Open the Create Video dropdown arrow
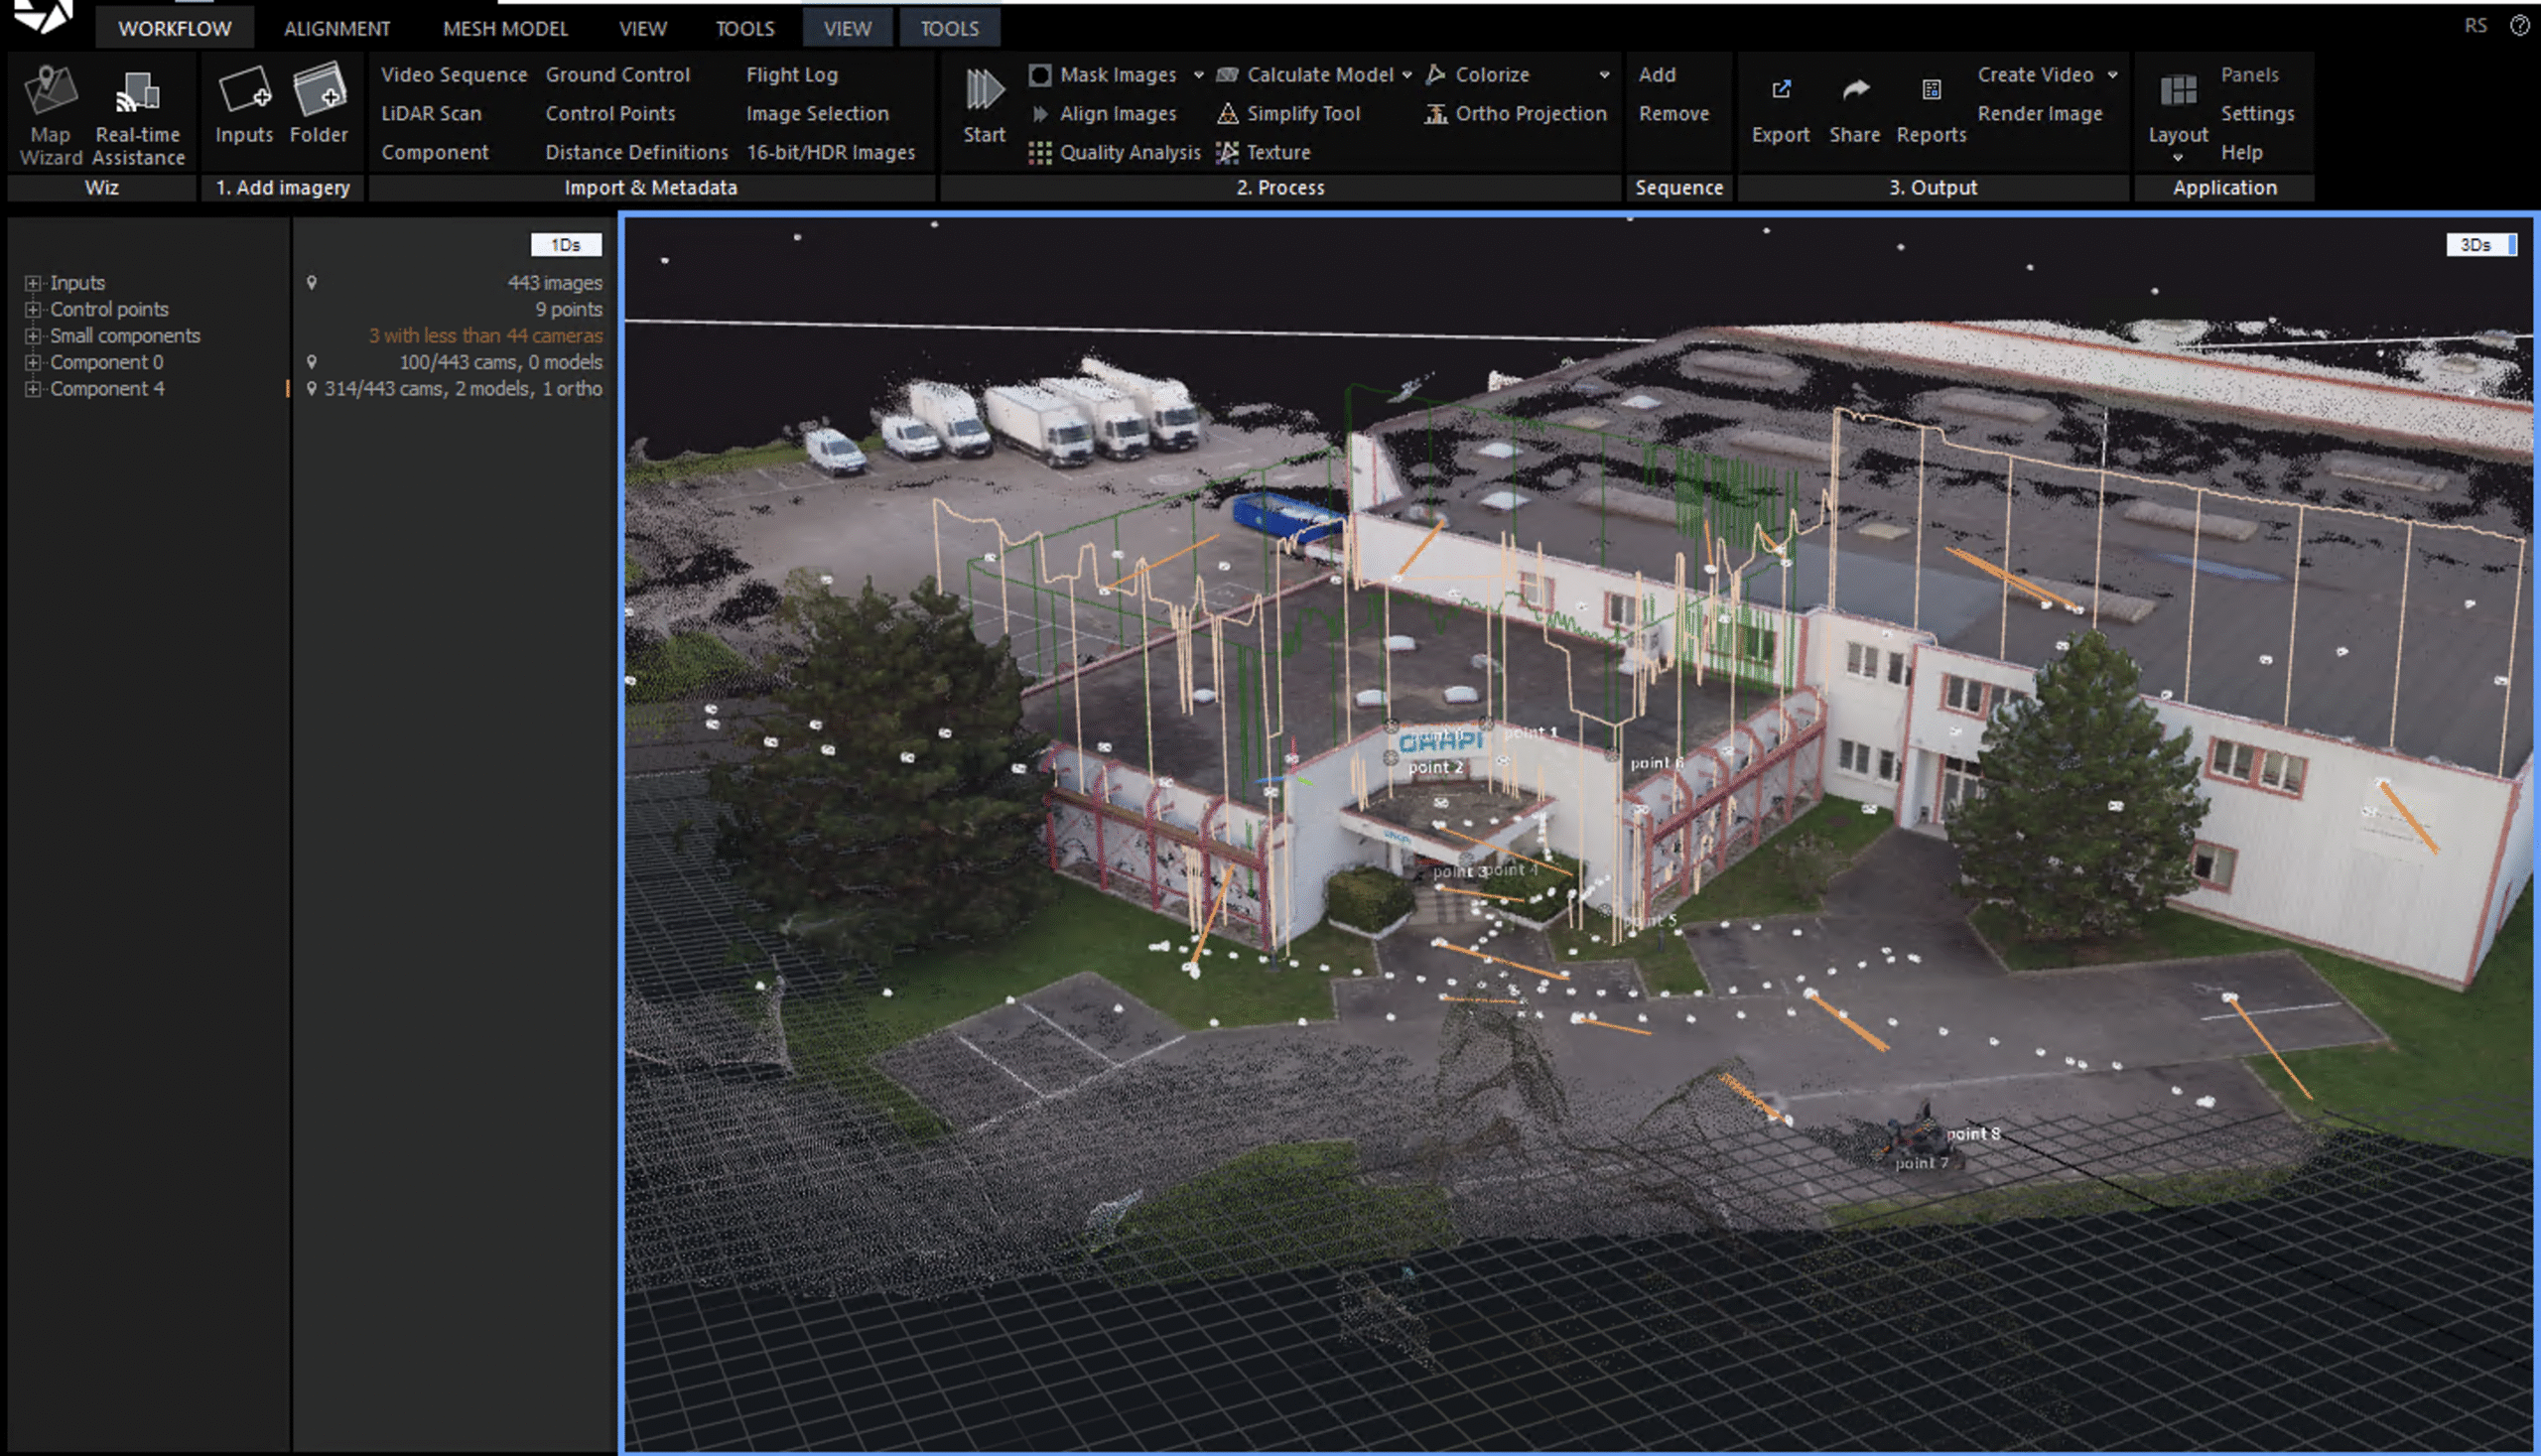Image resolution: width=2541 pixels, height=1456 pixels. point(2112,75)
